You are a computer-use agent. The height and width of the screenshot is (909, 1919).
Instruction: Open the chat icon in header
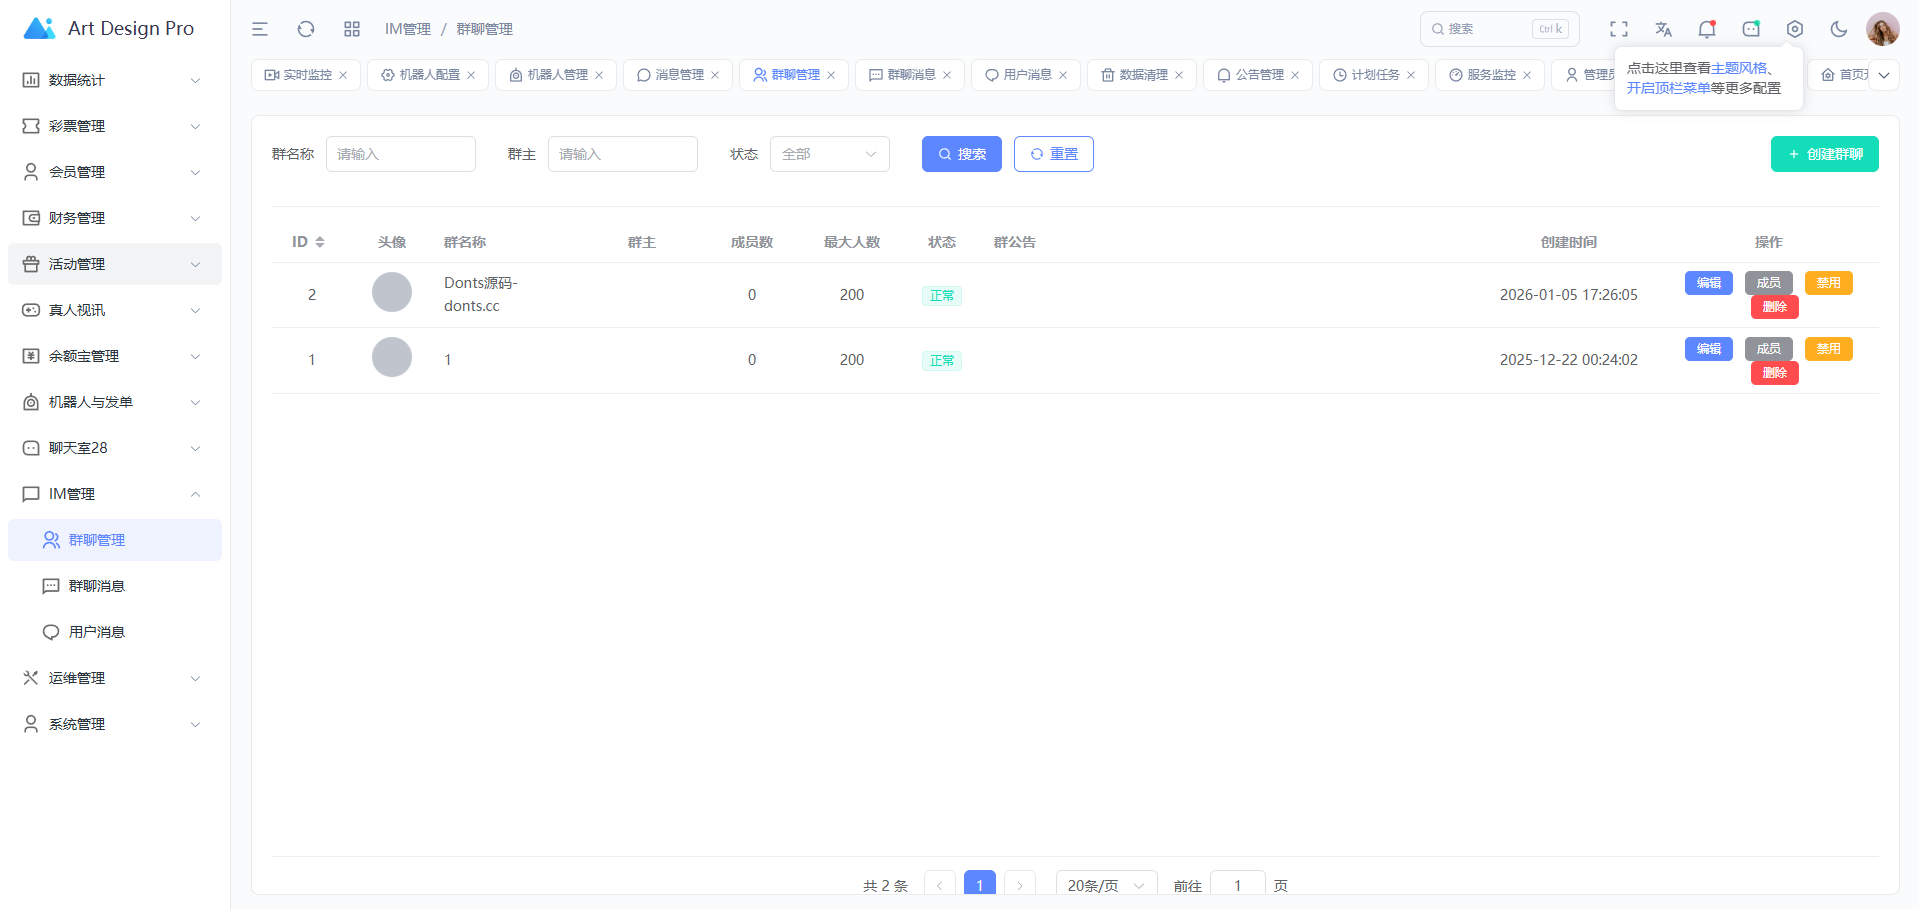click(1751, 29)
